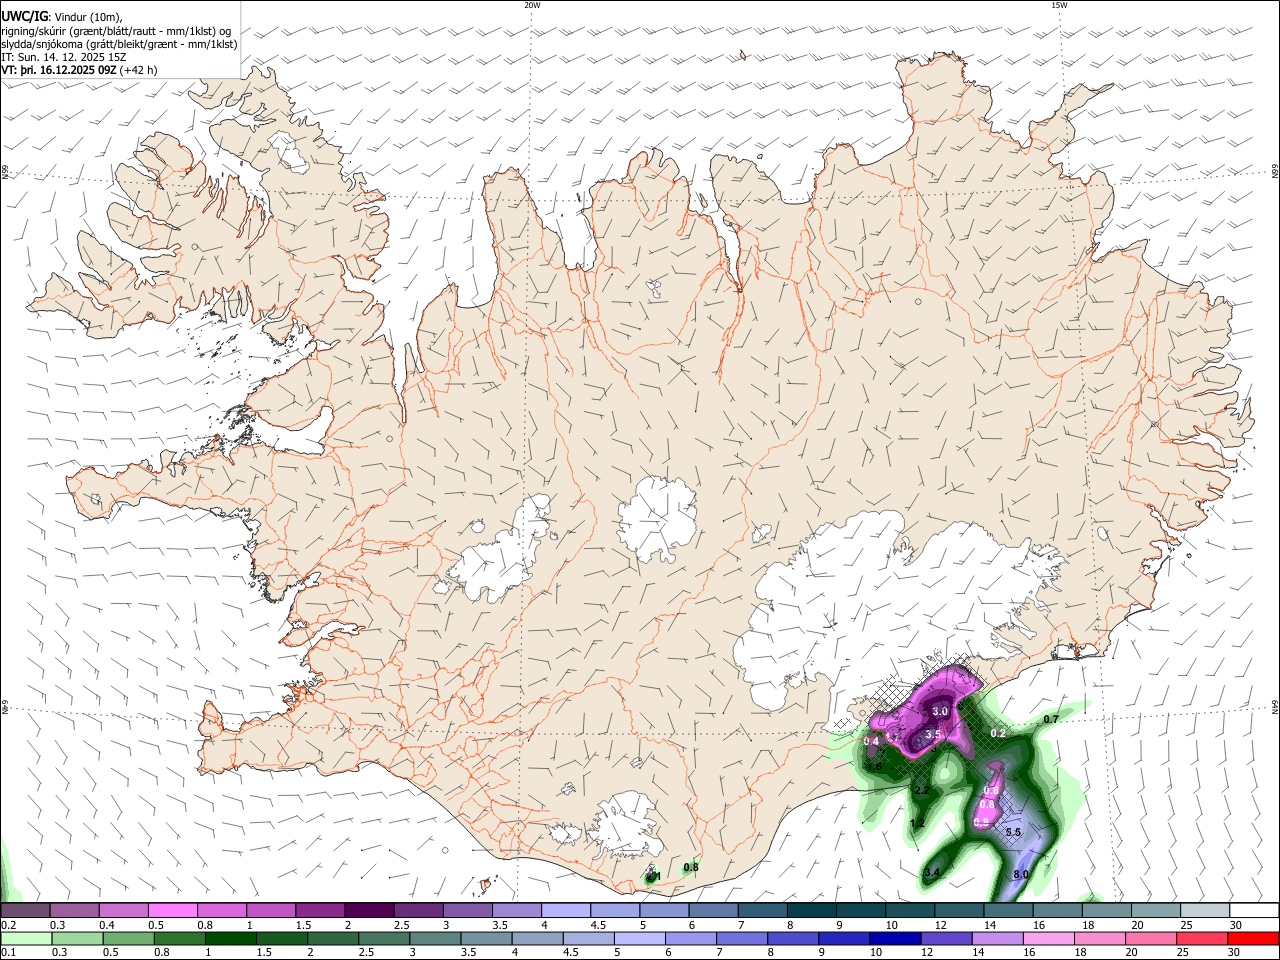Click the (+42 h) forecast offset
Viewport: 1280px width, 960px height.
[x=138, y=70]
